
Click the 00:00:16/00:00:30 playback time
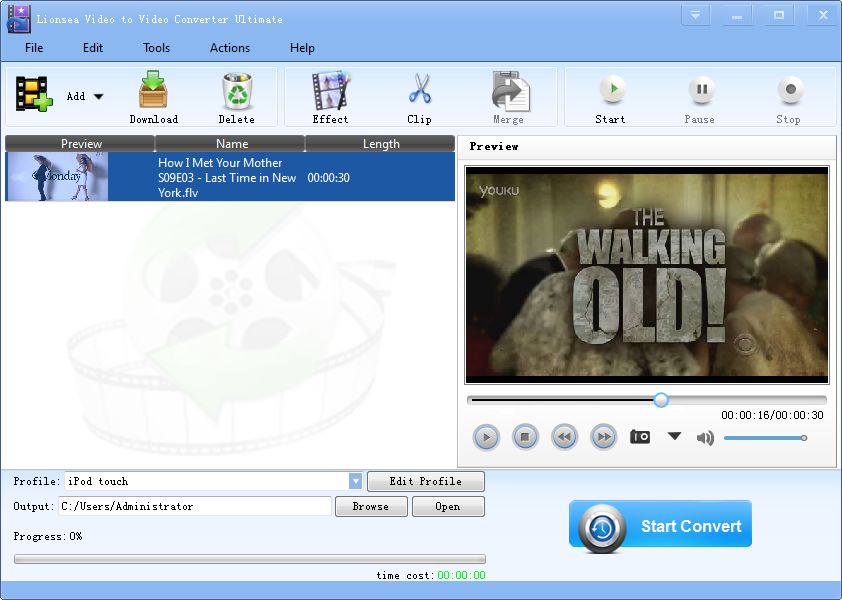pos(772,415)
